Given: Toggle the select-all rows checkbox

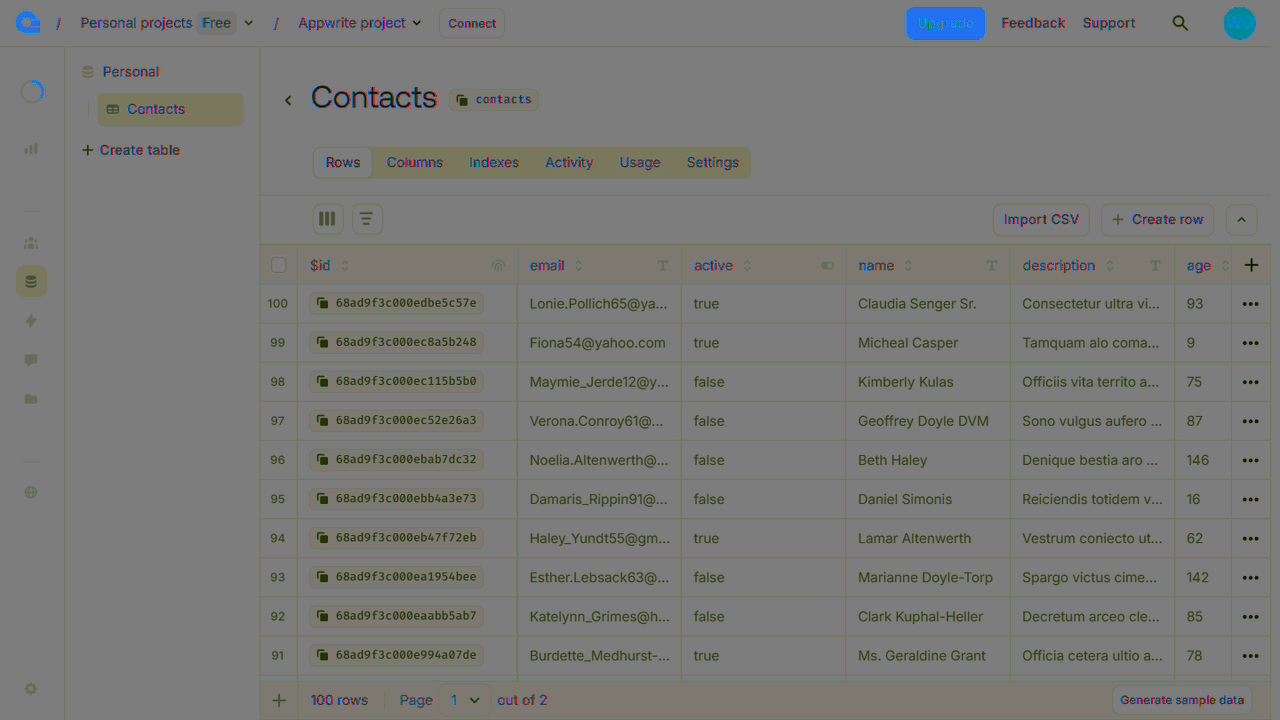Looking at the screenshot, I should pyautogui.click(x=278, y=265).
